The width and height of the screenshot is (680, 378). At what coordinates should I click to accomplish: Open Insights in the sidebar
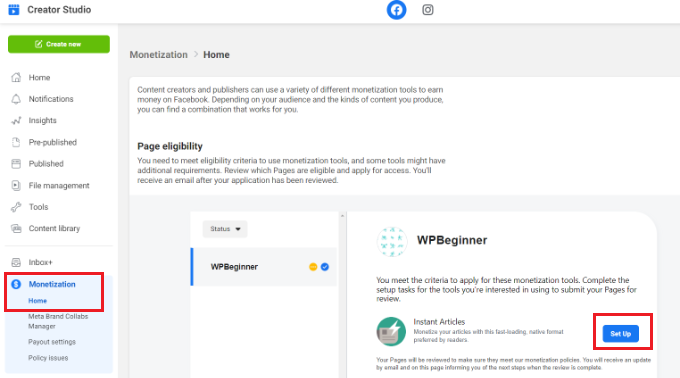[x=42, y=121]
